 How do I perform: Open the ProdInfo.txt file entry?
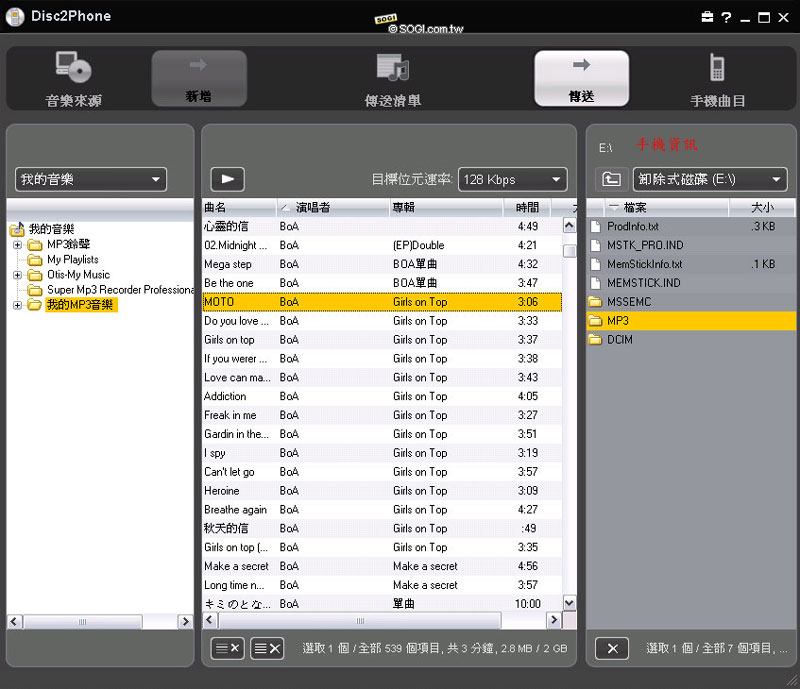coord(691,227)
